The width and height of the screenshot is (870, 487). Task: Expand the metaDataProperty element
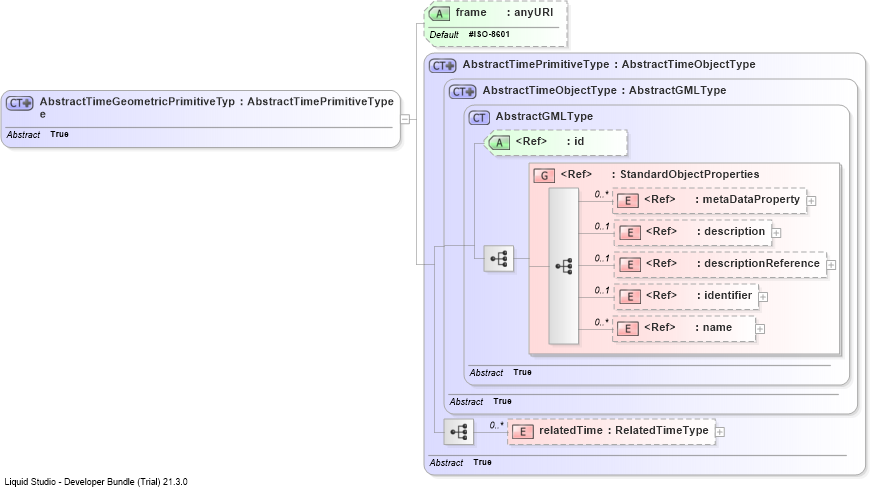tap(811, 201)
